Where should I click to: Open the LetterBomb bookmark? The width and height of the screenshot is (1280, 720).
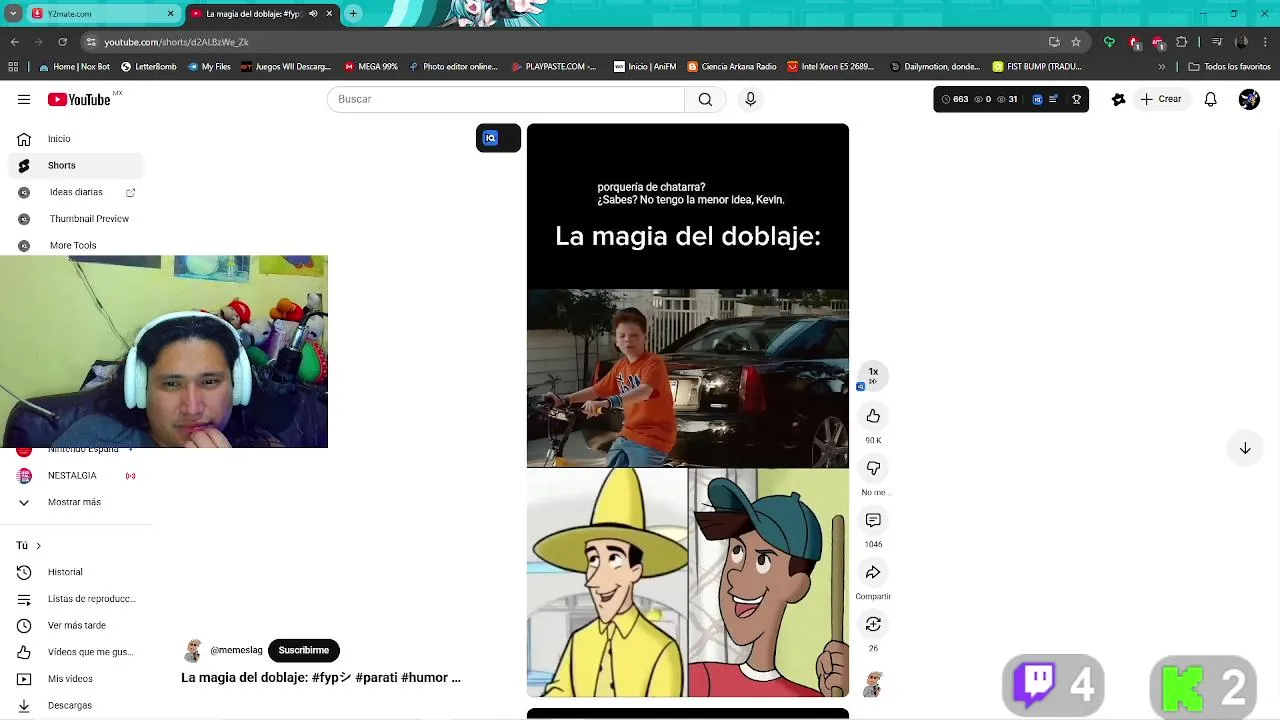149,67
